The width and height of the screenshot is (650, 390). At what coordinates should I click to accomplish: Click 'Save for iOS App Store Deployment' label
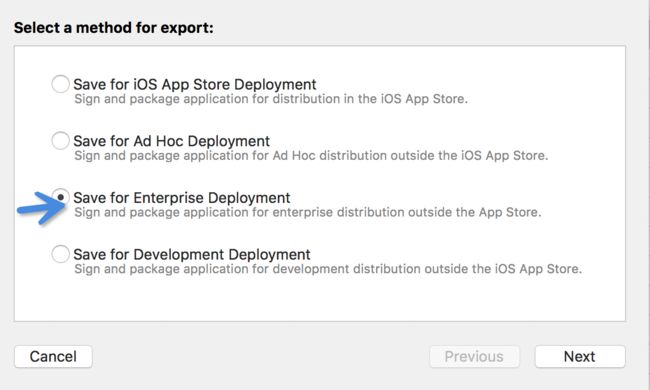pos(195,84)
